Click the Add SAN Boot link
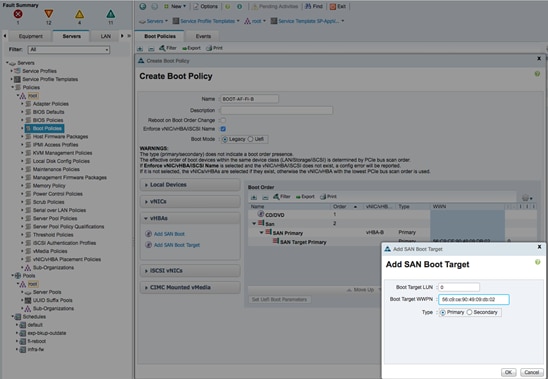This screenshot has width=548, height=379. click(169, 234)
